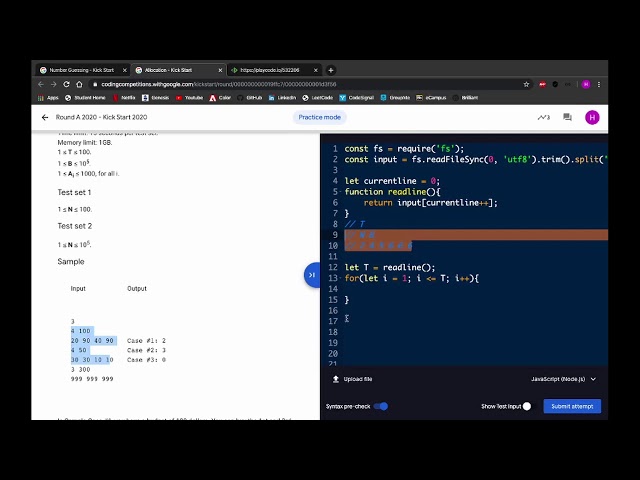Click the Upload file label
Image resolution: width=640 pixels, height=480 pixels.
358,379
